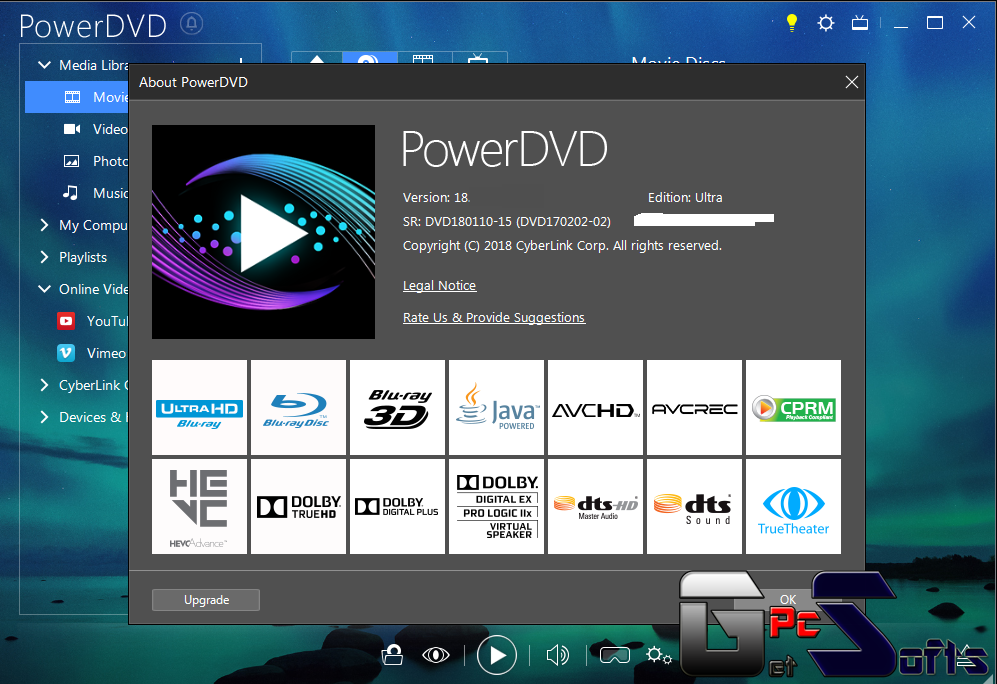Collapse the Media Library tree
Image resolution: width=997 pixels, height=684 pixels.
click(x=45, y=65)
